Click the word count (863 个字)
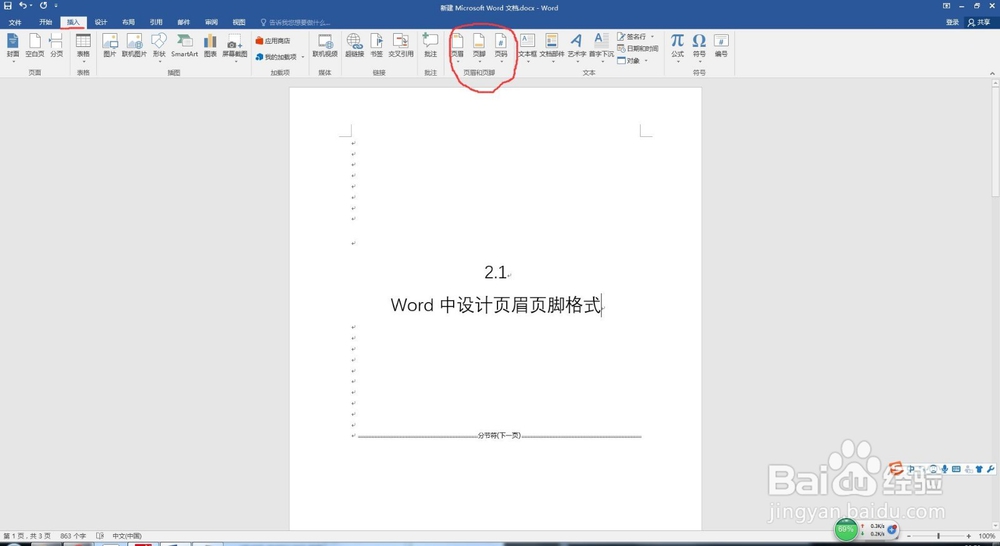The image size is (1000, 546). [73, 536]
